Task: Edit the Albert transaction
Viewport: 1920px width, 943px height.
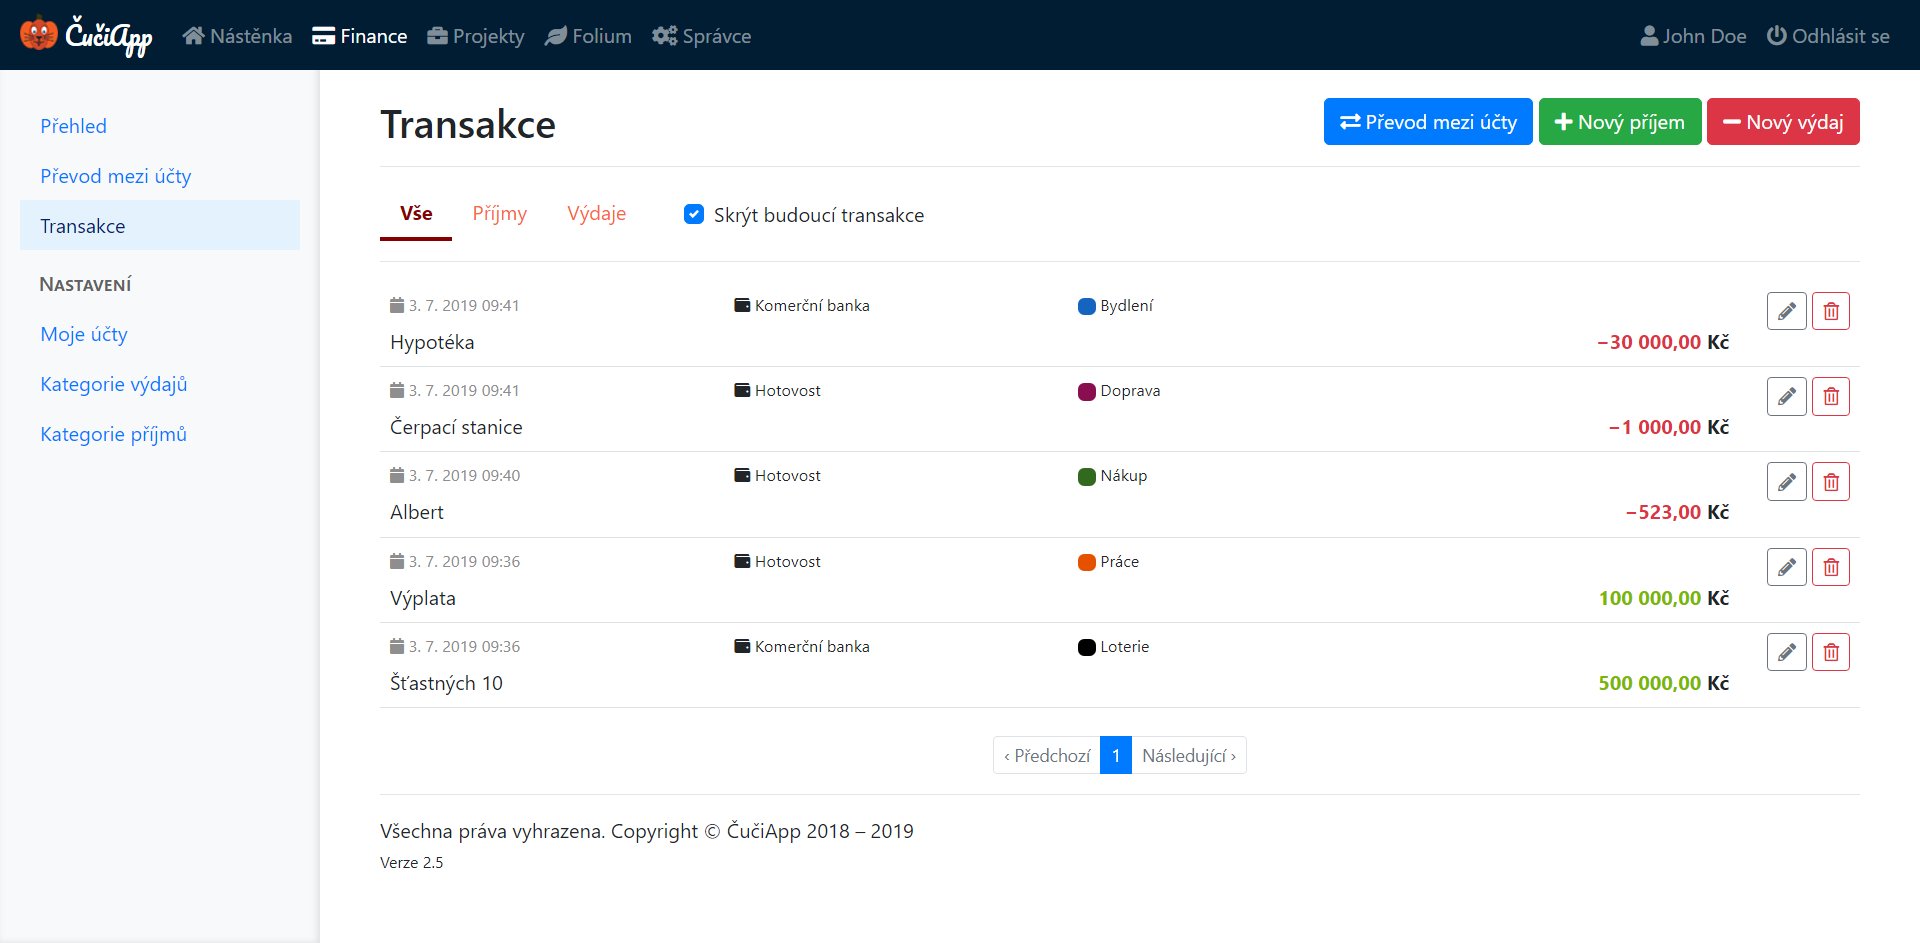Action: point(1786,481)
